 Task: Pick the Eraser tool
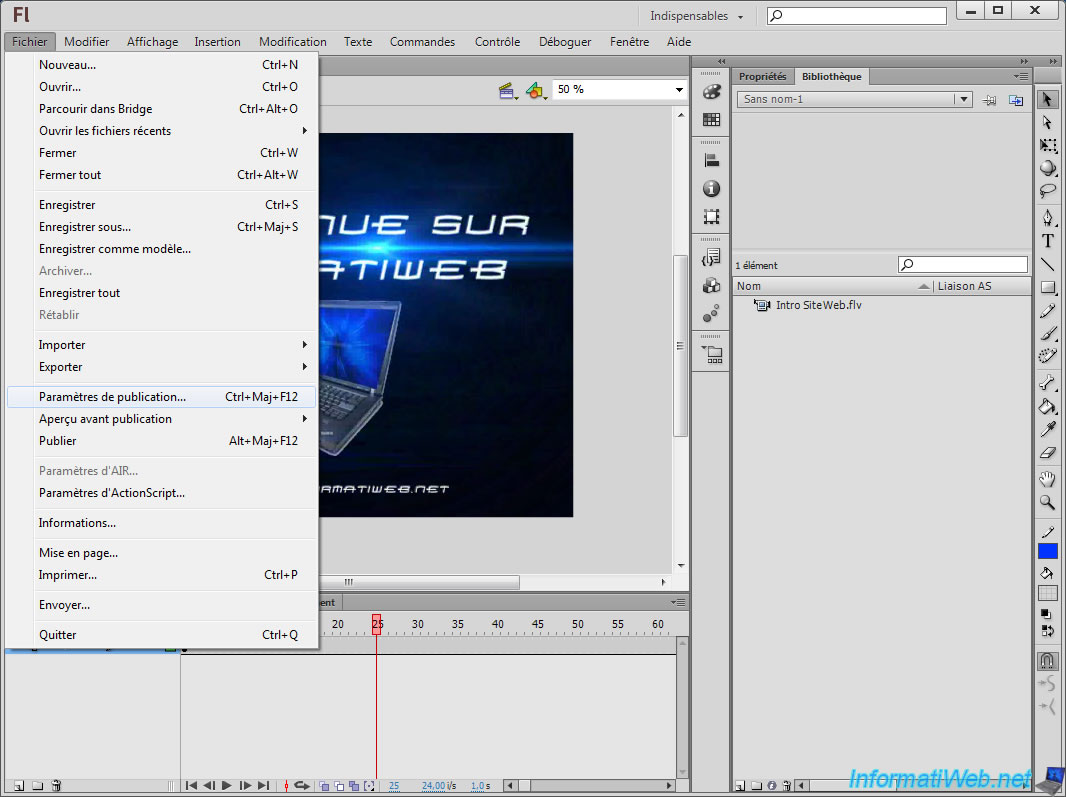[1047, 453]
